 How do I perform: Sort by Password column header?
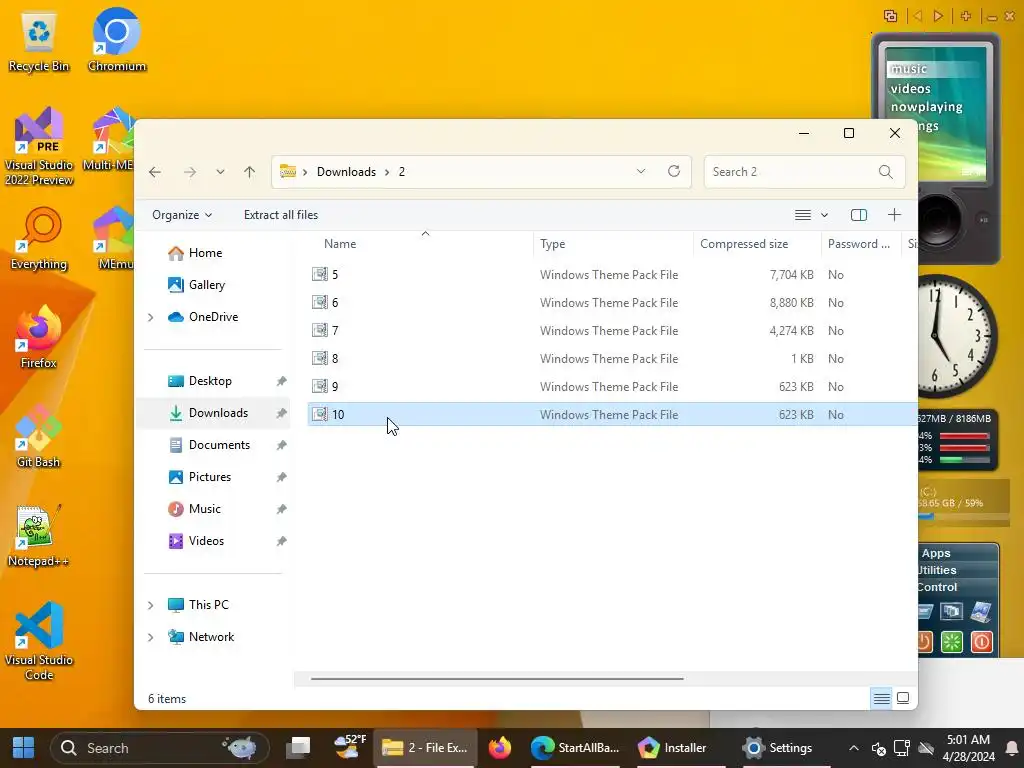[x=859, y=244]
